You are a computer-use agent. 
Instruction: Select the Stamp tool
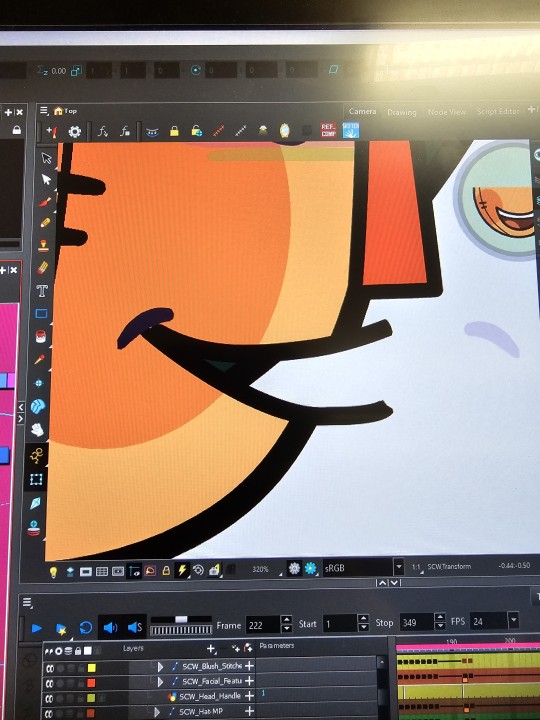44,246
